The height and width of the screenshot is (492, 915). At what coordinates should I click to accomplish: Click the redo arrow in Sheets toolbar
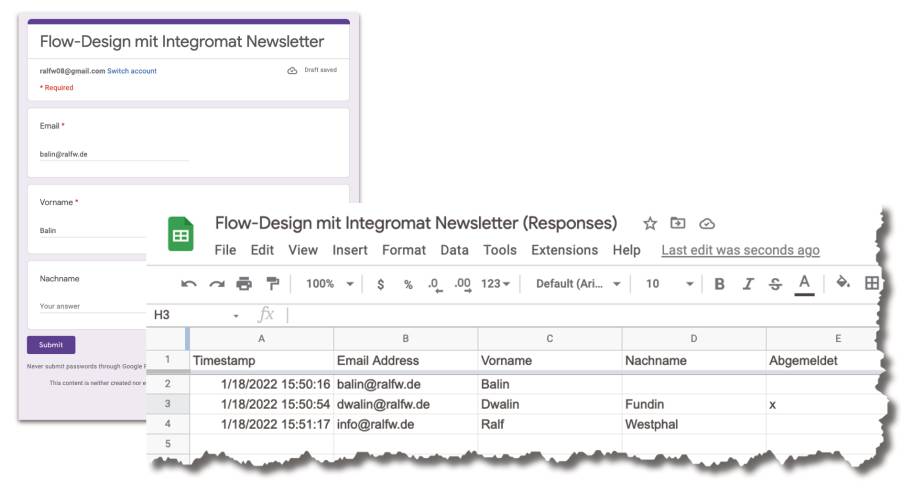click(216, 284)
